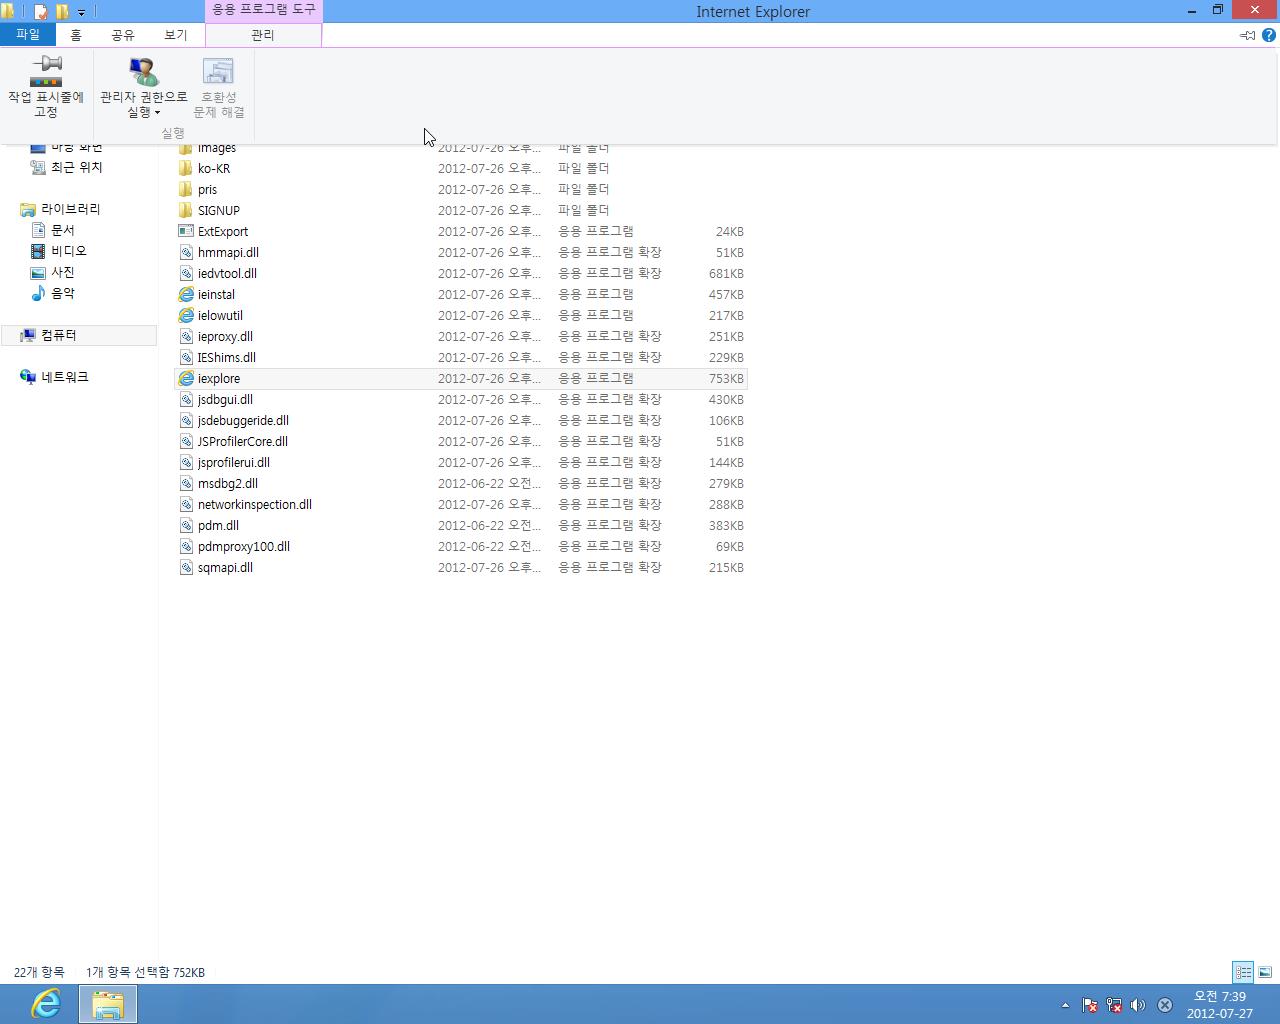The height and width of the screenshot is (1024, 1280).
Task: Click the 관리자 권한으로 실행 icon
Action: 144,72
